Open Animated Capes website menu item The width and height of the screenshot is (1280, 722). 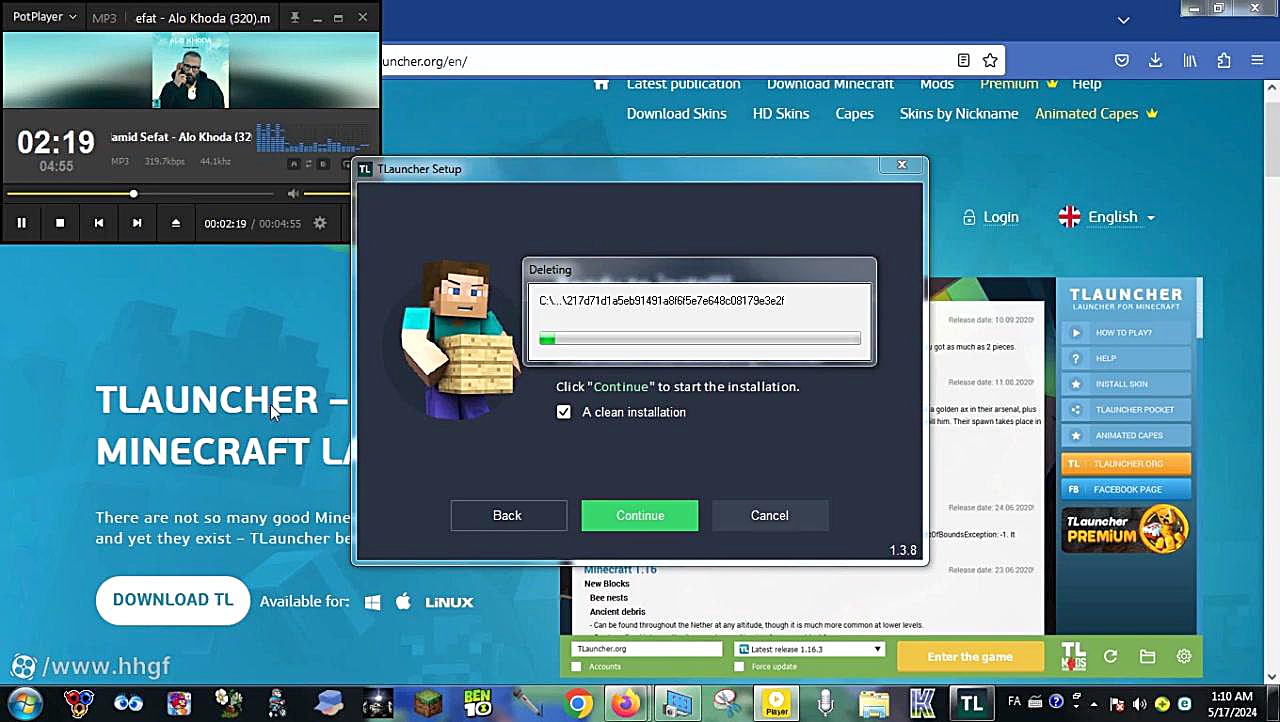tap(1096, 114)
